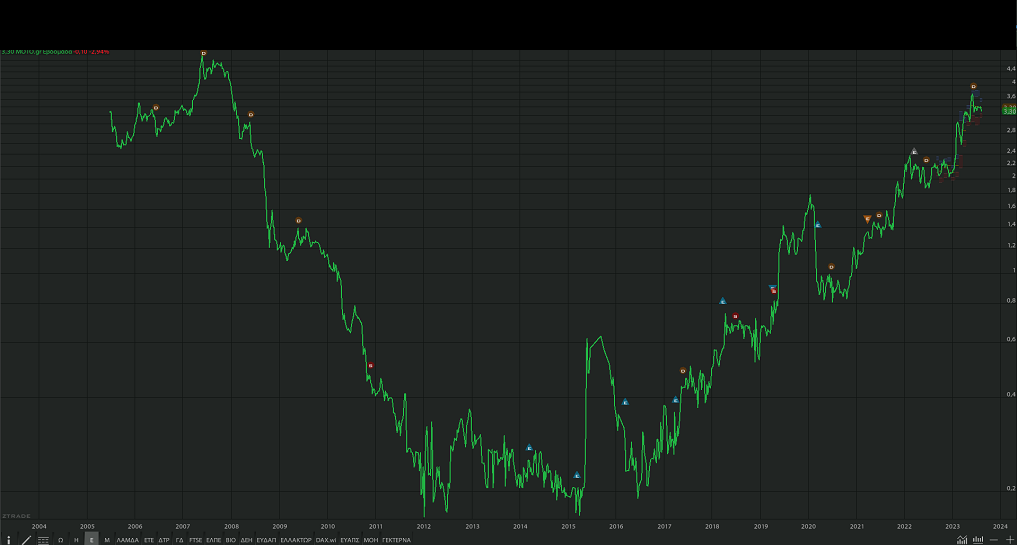Image resolution: width=1017 pixels, height=545 pixels.
Task: Select the Ω interval button
Action: [60, 540]
